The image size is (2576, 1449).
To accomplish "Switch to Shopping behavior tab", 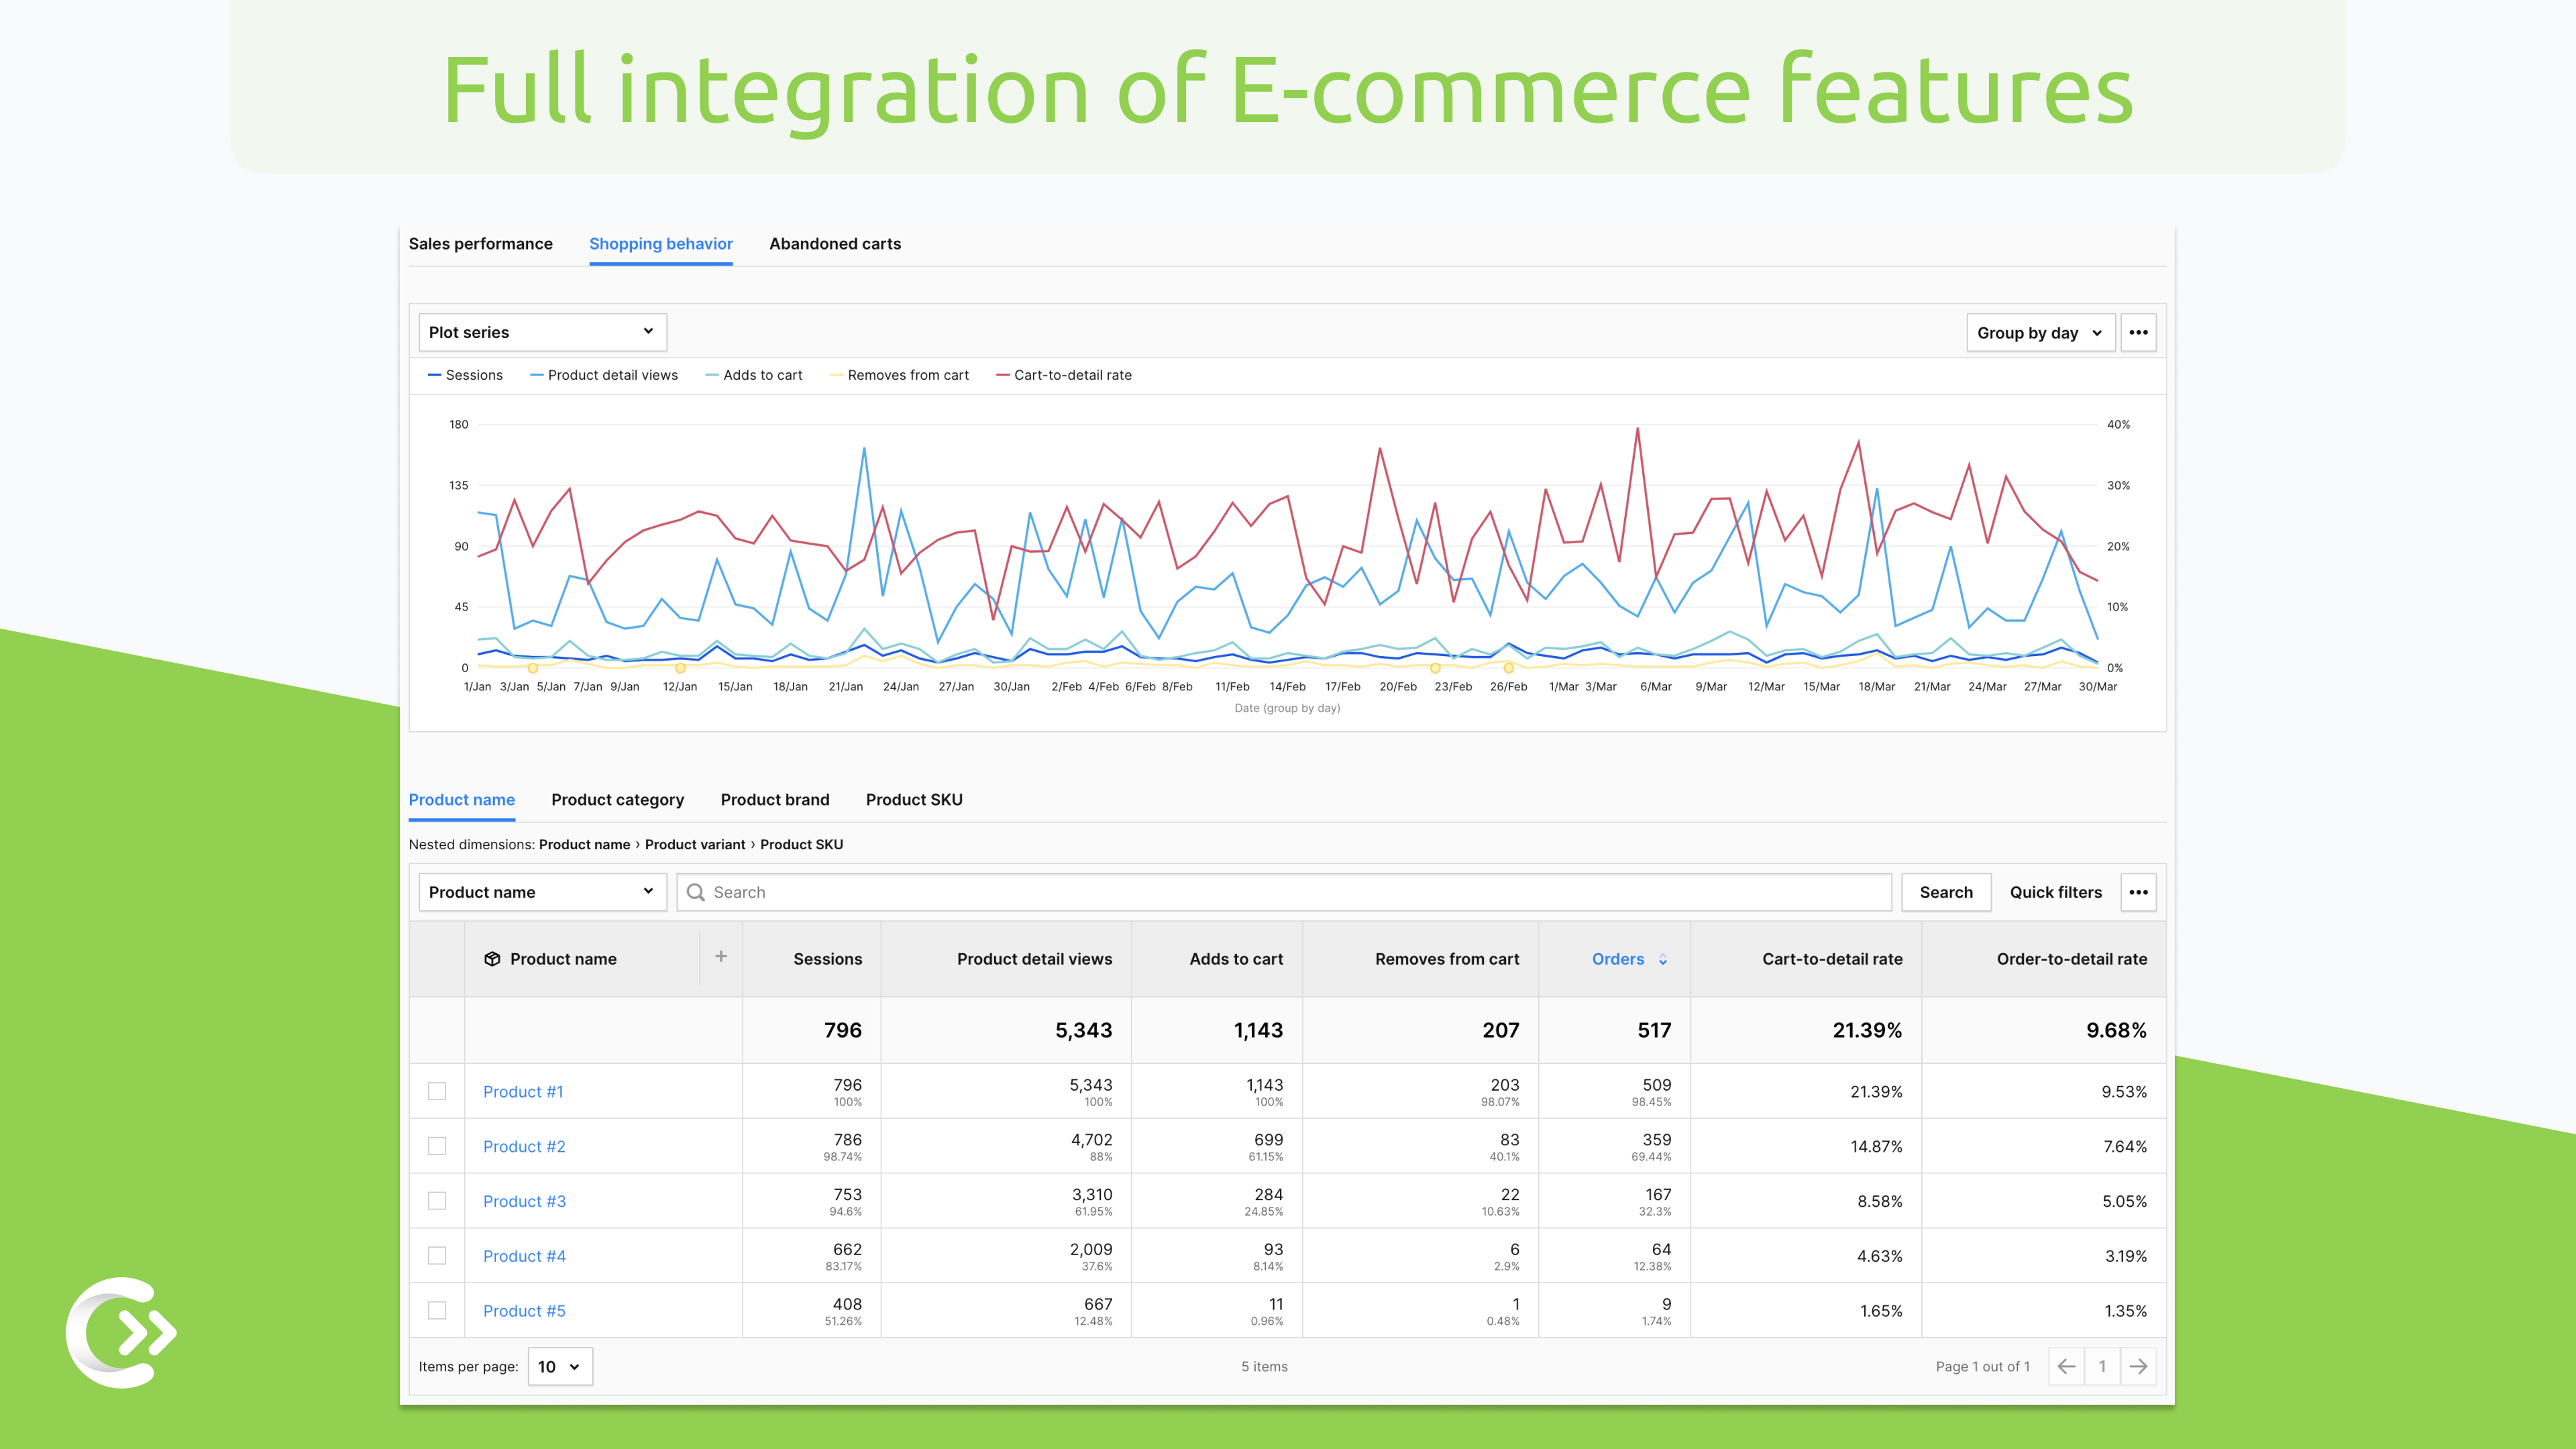I will click(661, 244).
